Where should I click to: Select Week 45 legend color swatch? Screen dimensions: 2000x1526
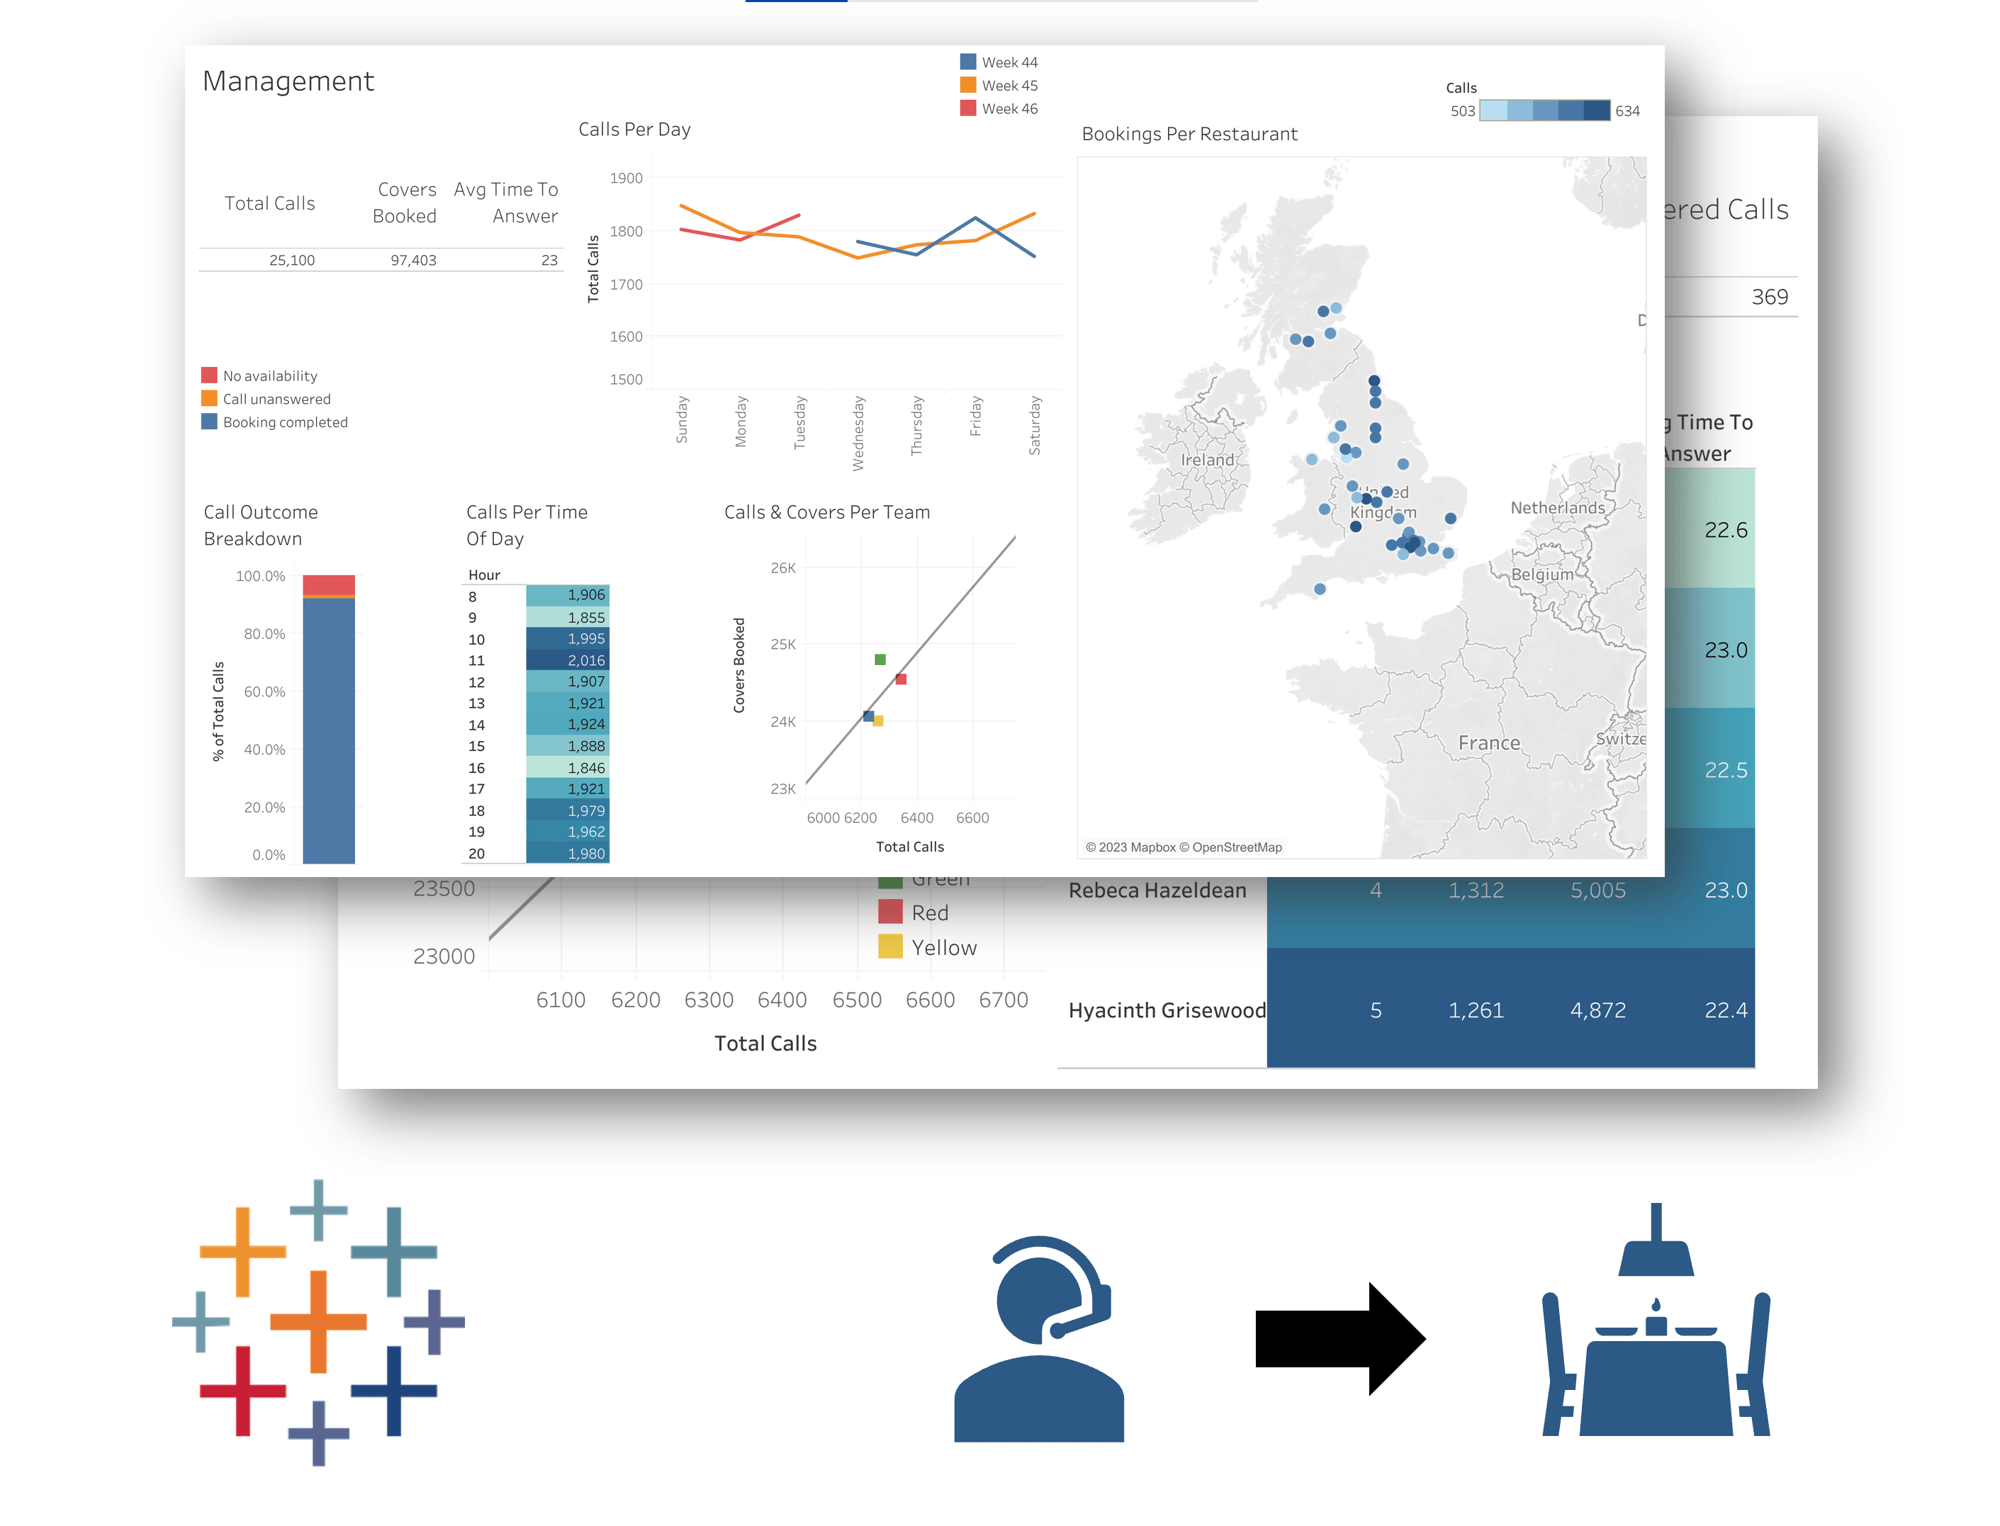[968, 85]
